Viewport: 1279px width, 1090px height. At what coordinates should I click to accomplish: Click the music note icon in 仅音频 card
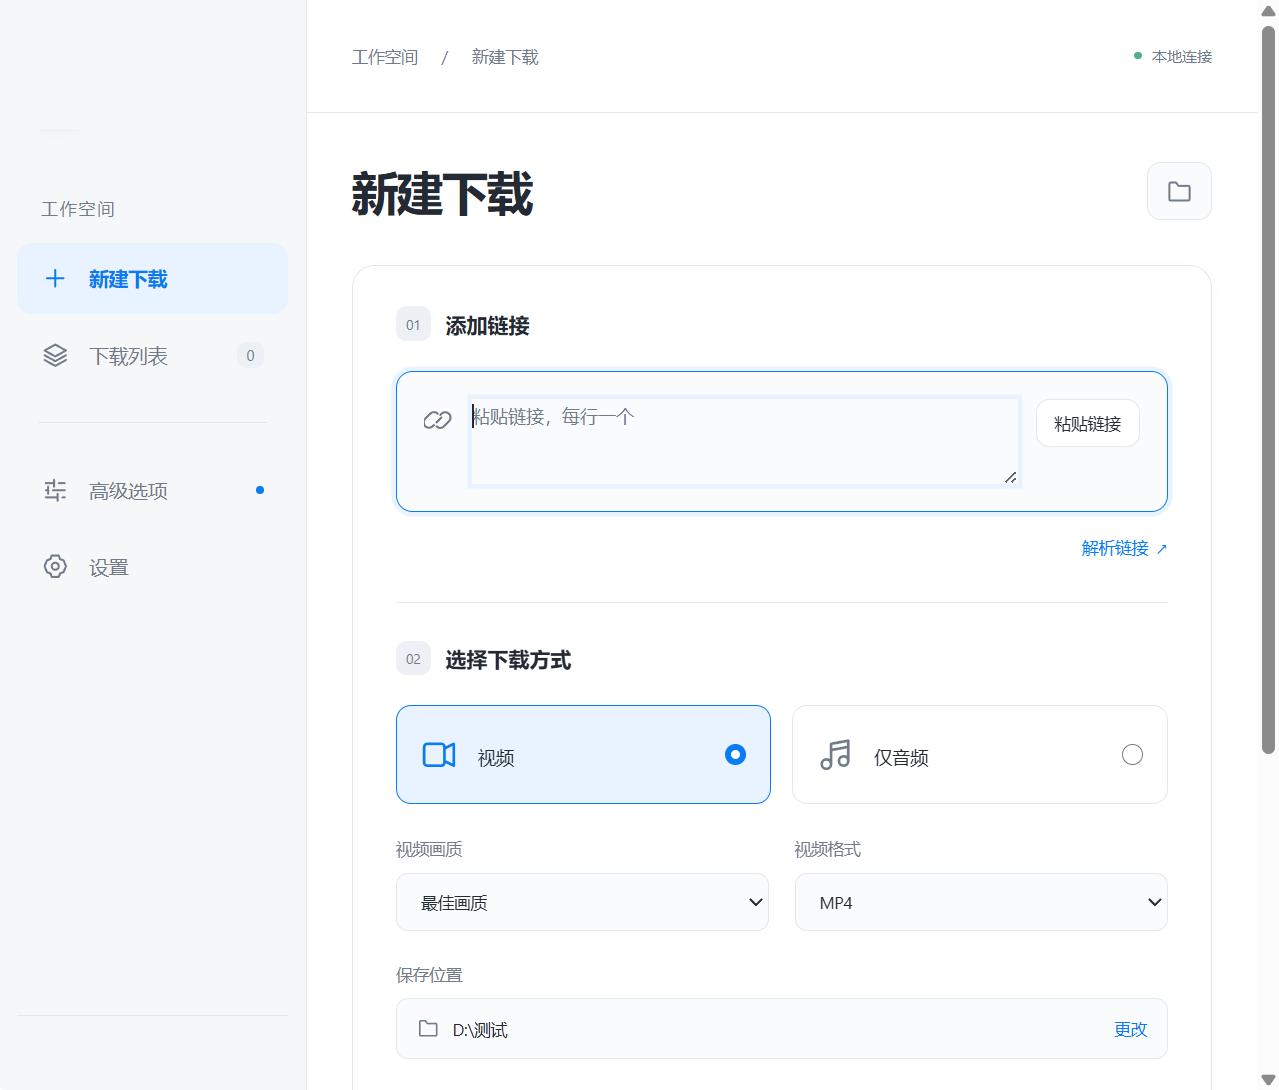[835, 755]
